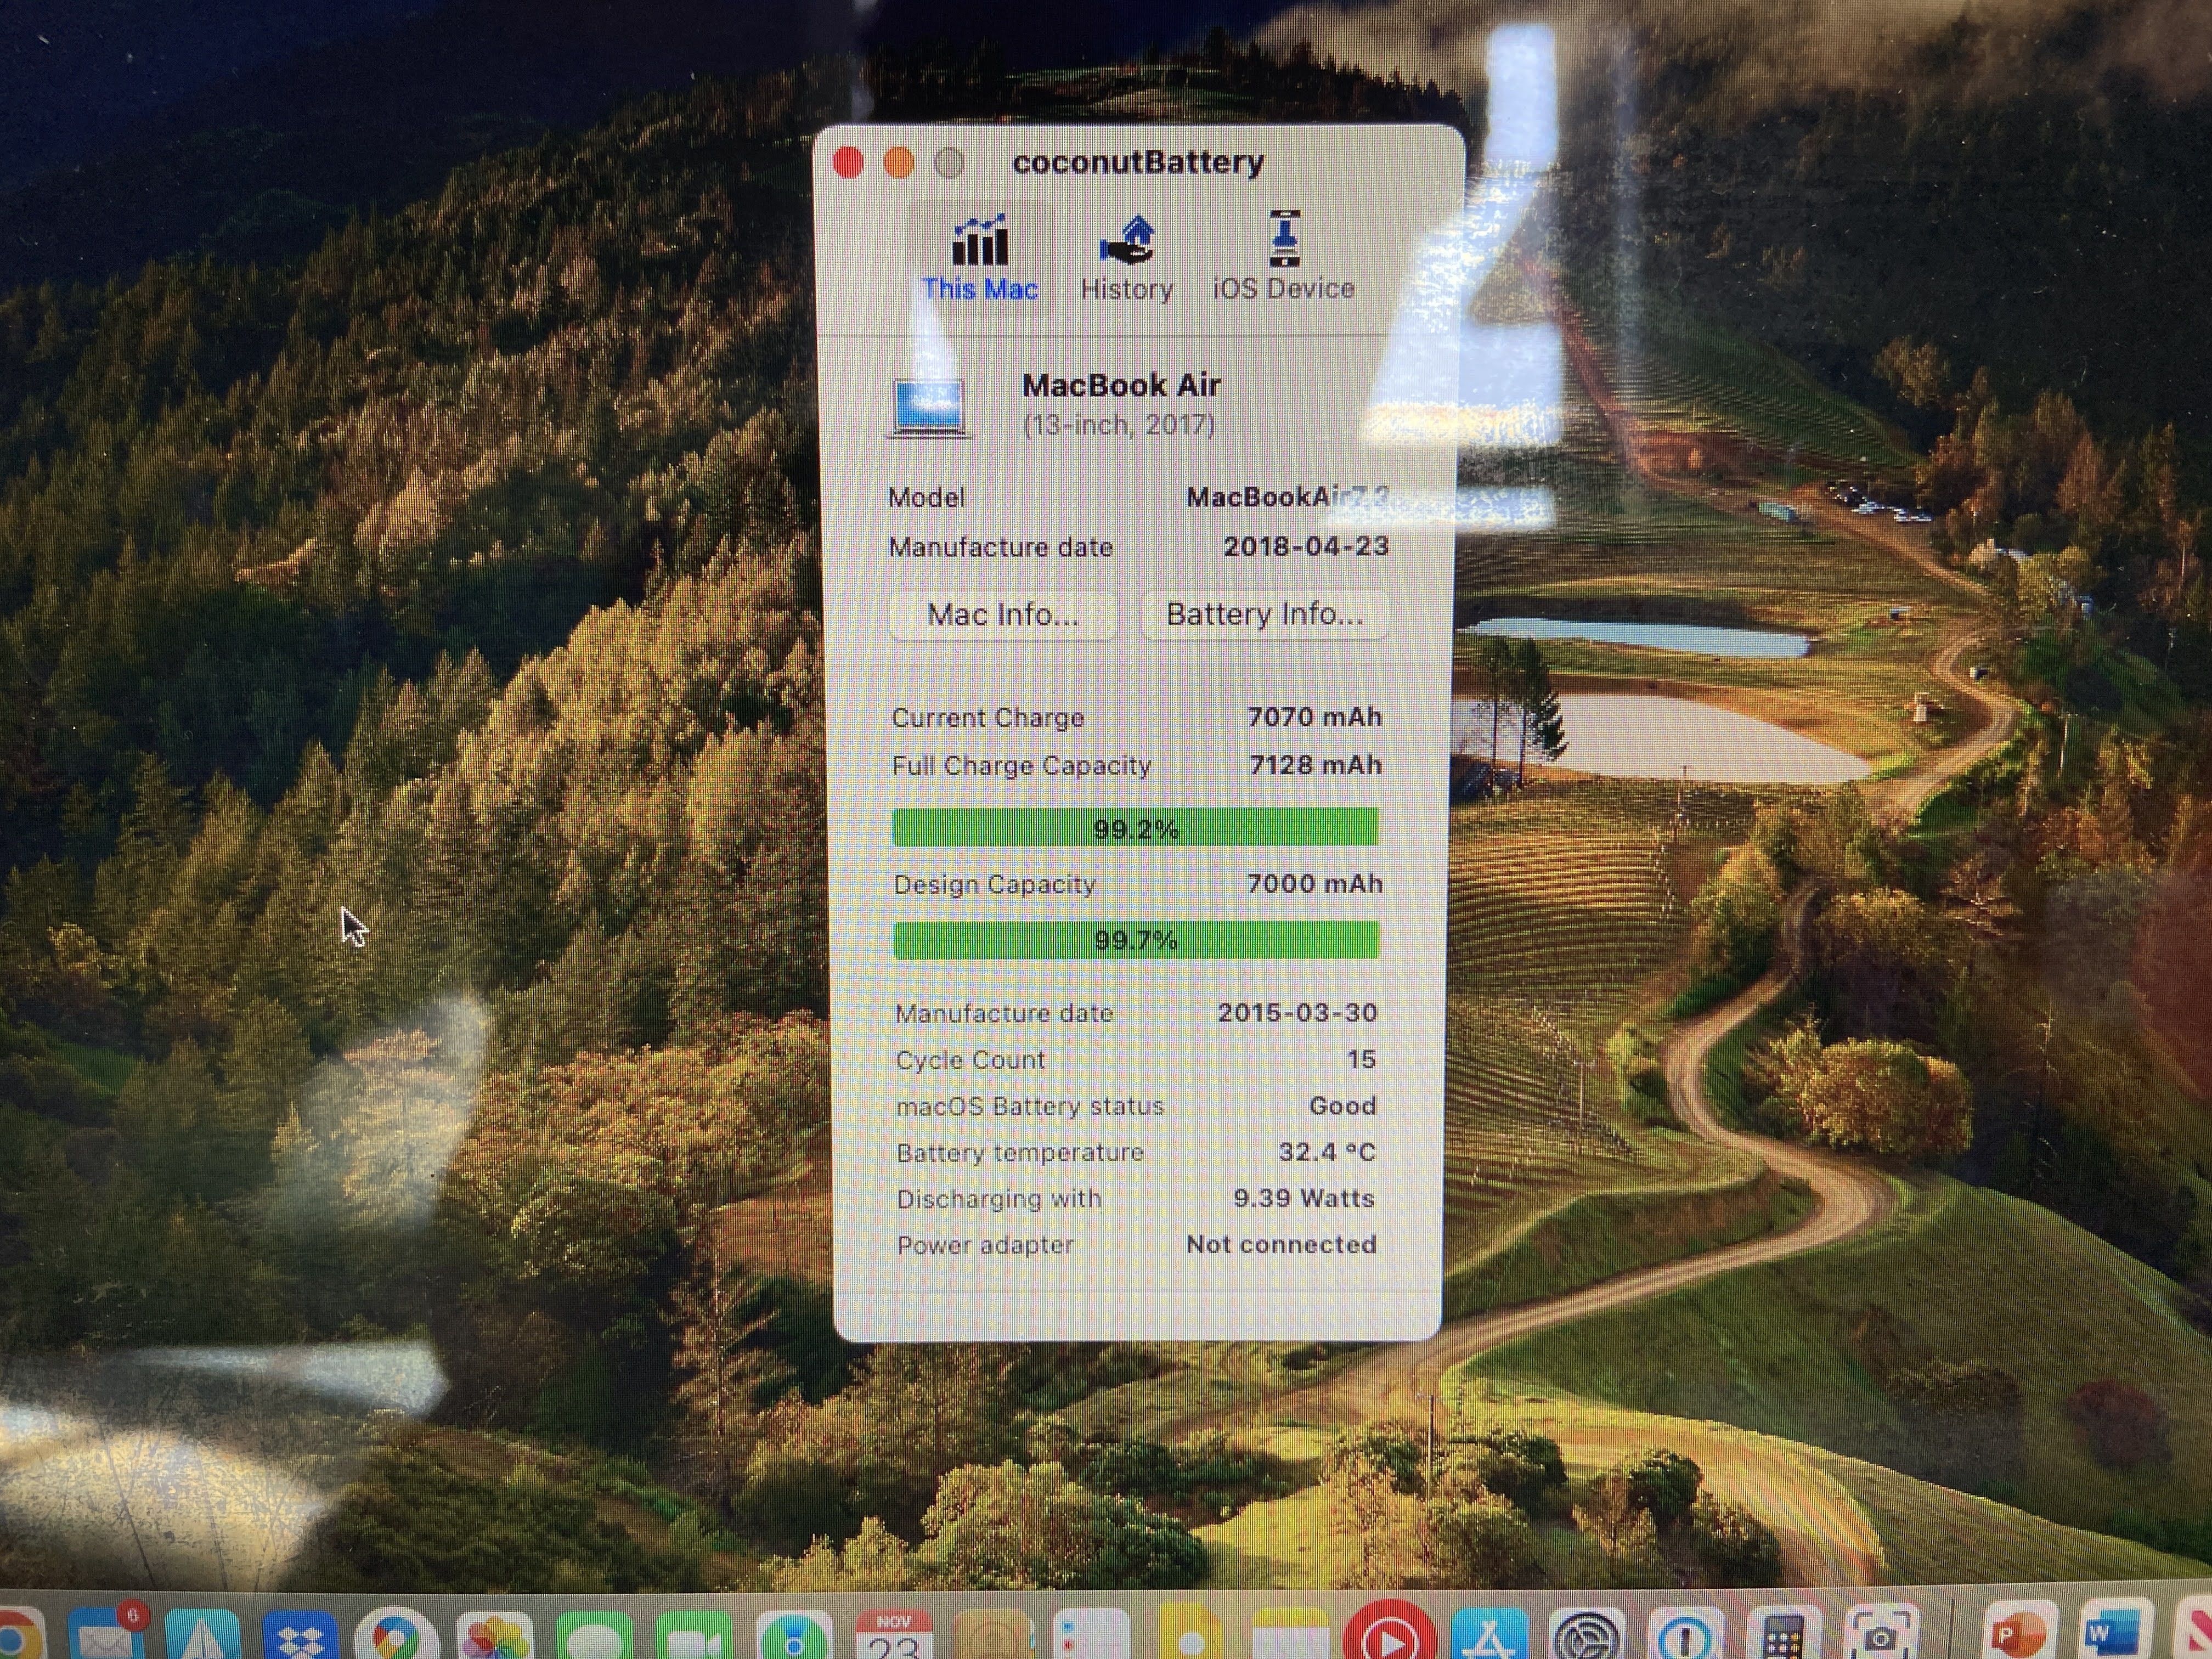Click the MacBook Air laptop icon

point(930,408)
